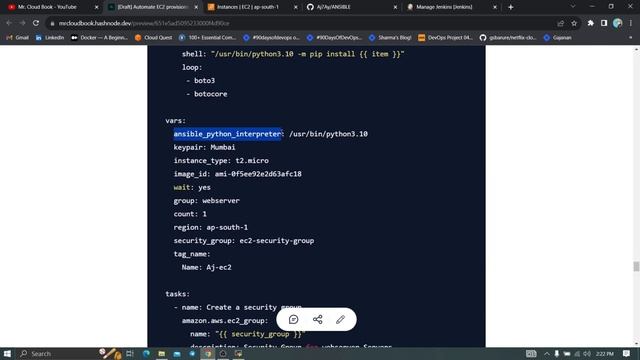This screenshot has width=640, height=360.
Task: Open the Gmail bookmark
Action: [x=18, y=38]
